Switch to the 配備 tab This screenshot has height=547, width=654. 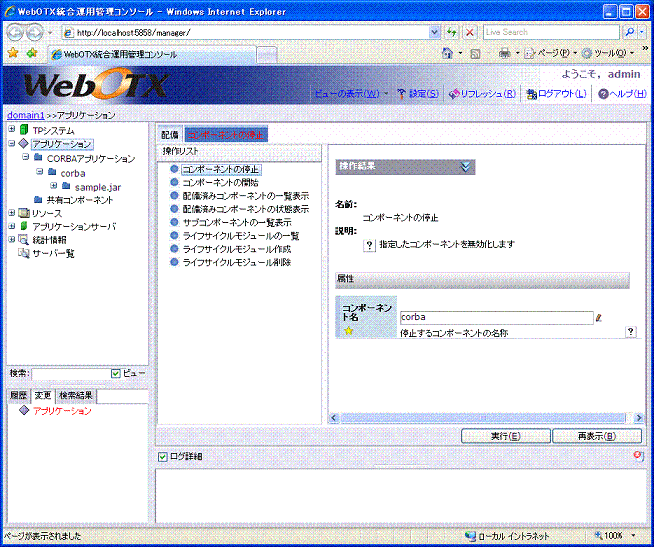tap(169, 134)
